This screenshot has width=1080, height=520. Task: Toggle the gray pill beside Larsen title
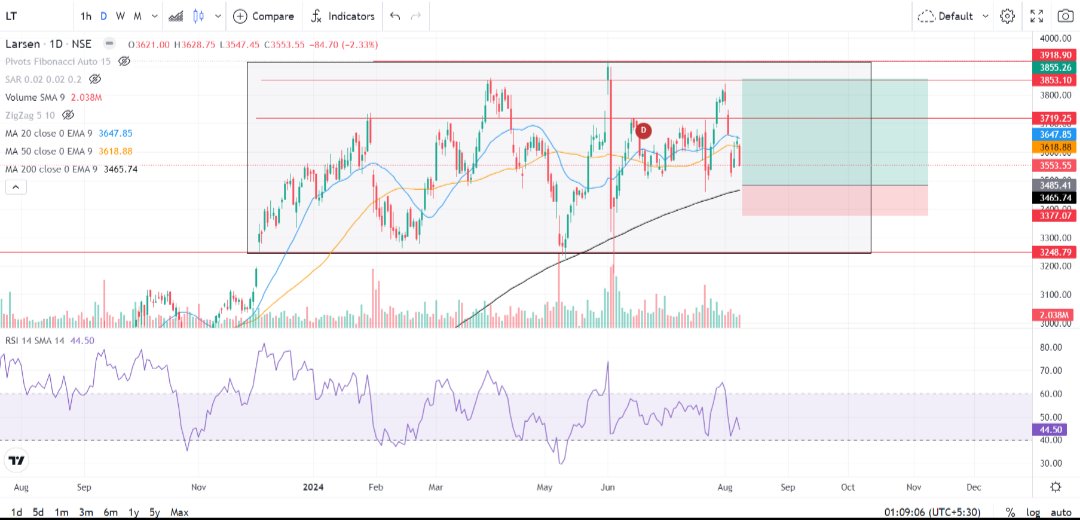coord(109,43)
